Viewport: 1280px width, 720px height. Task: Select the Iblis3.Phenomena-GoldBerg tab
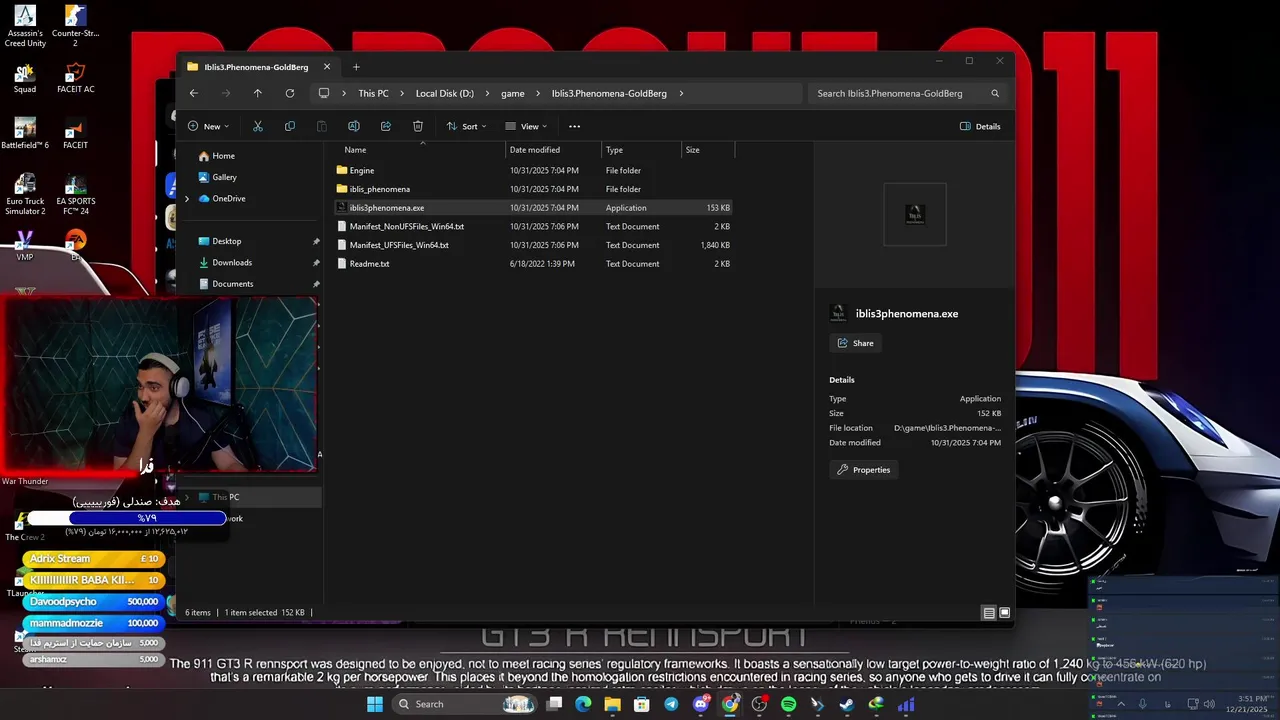[259, 67]
